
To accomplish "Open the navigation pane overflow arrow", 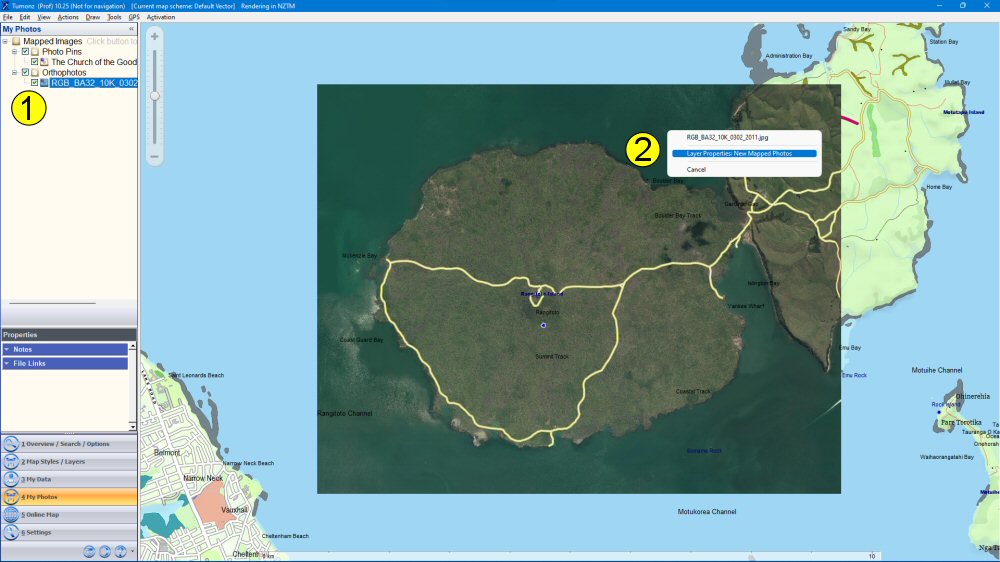I will tap(133, 551).
